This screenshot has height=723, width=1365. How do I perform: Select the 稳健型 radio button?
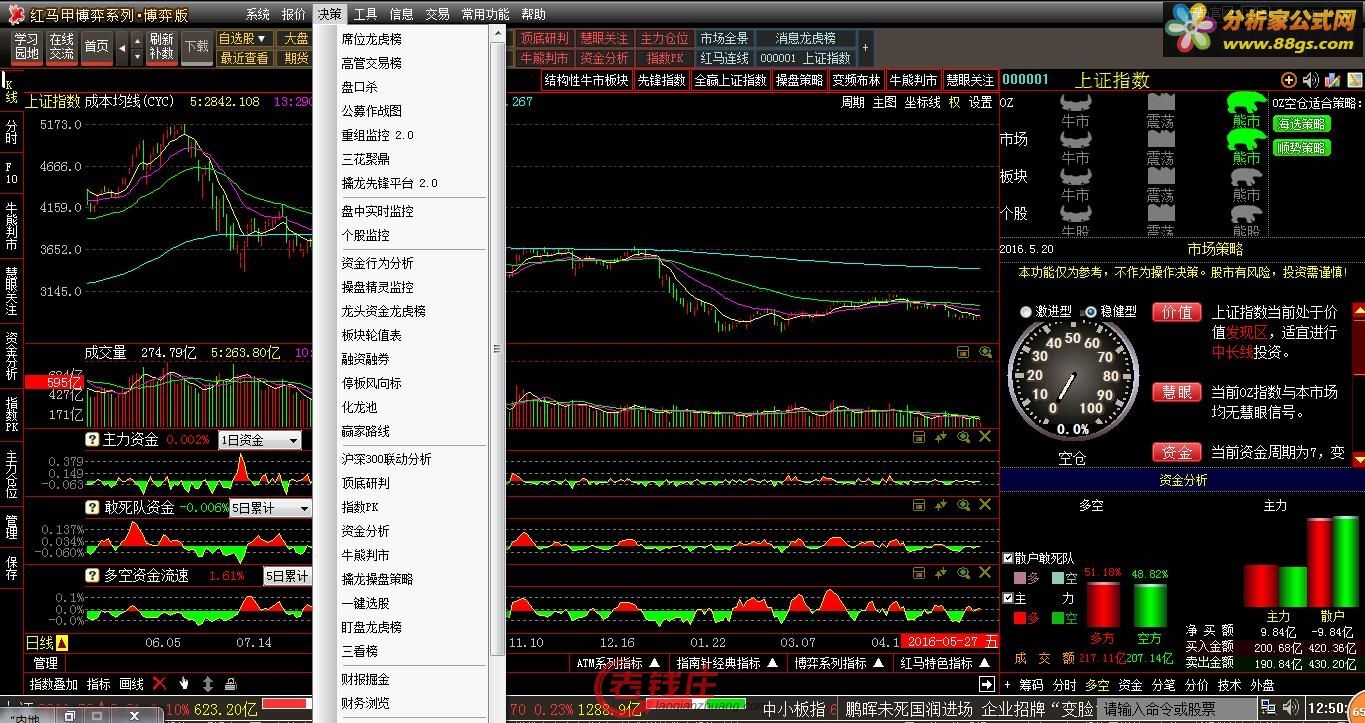(x=1090, y=312)
